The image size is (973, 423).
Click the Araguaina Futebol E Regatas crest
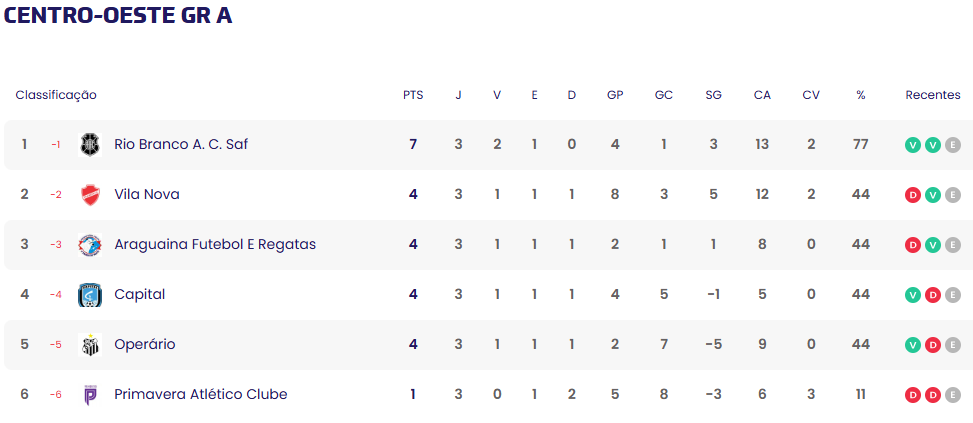(90, 245)
